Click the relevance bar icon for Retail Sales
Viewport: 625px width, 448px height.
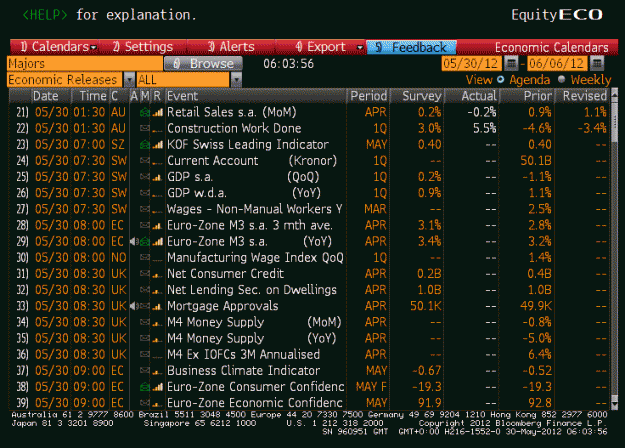coord(158,113)
